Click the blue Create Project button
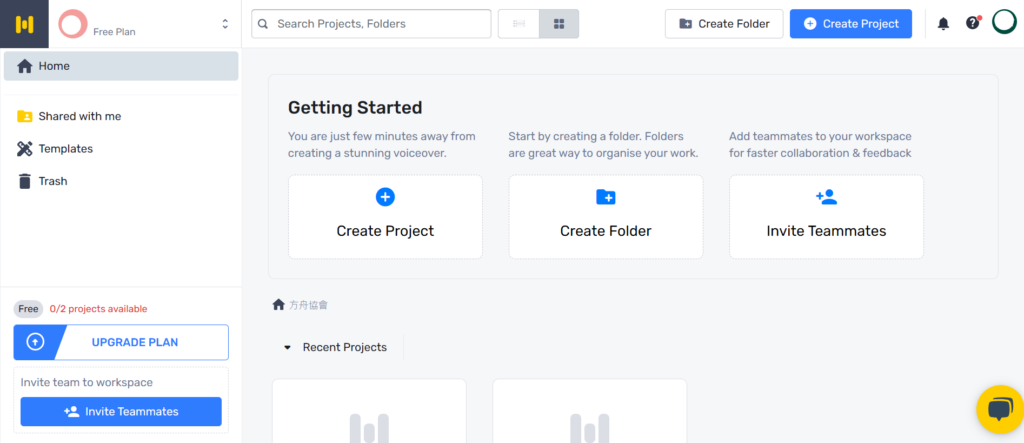The image size is (1024, 443). [x=850, y=24]
